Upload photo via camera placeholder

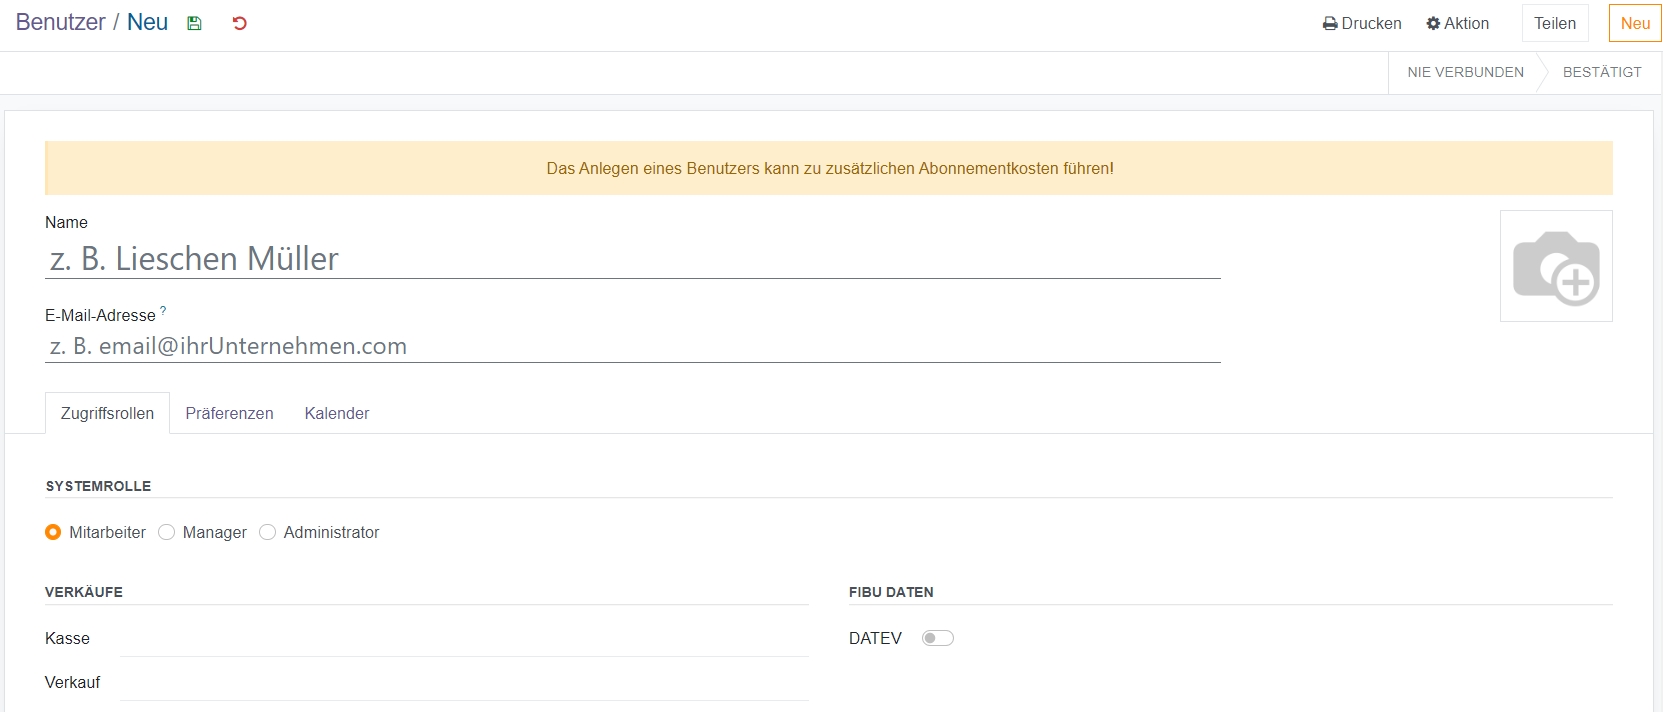pyautogui.click(x=1555, y=266)
